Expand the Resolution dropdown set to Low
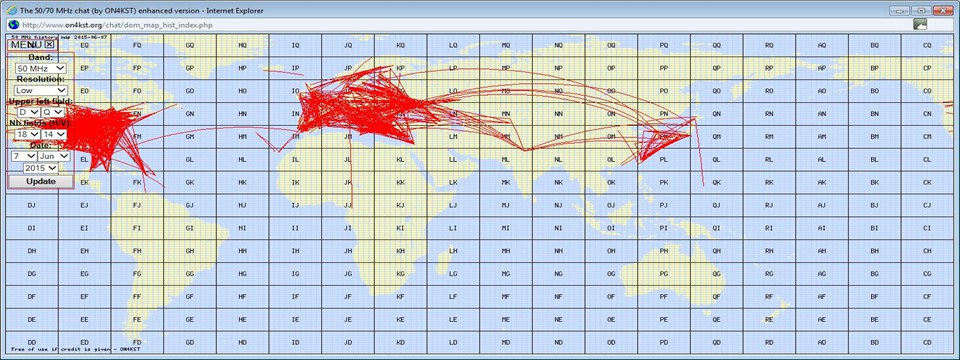960x360 pixels. [x=40, y=90]
